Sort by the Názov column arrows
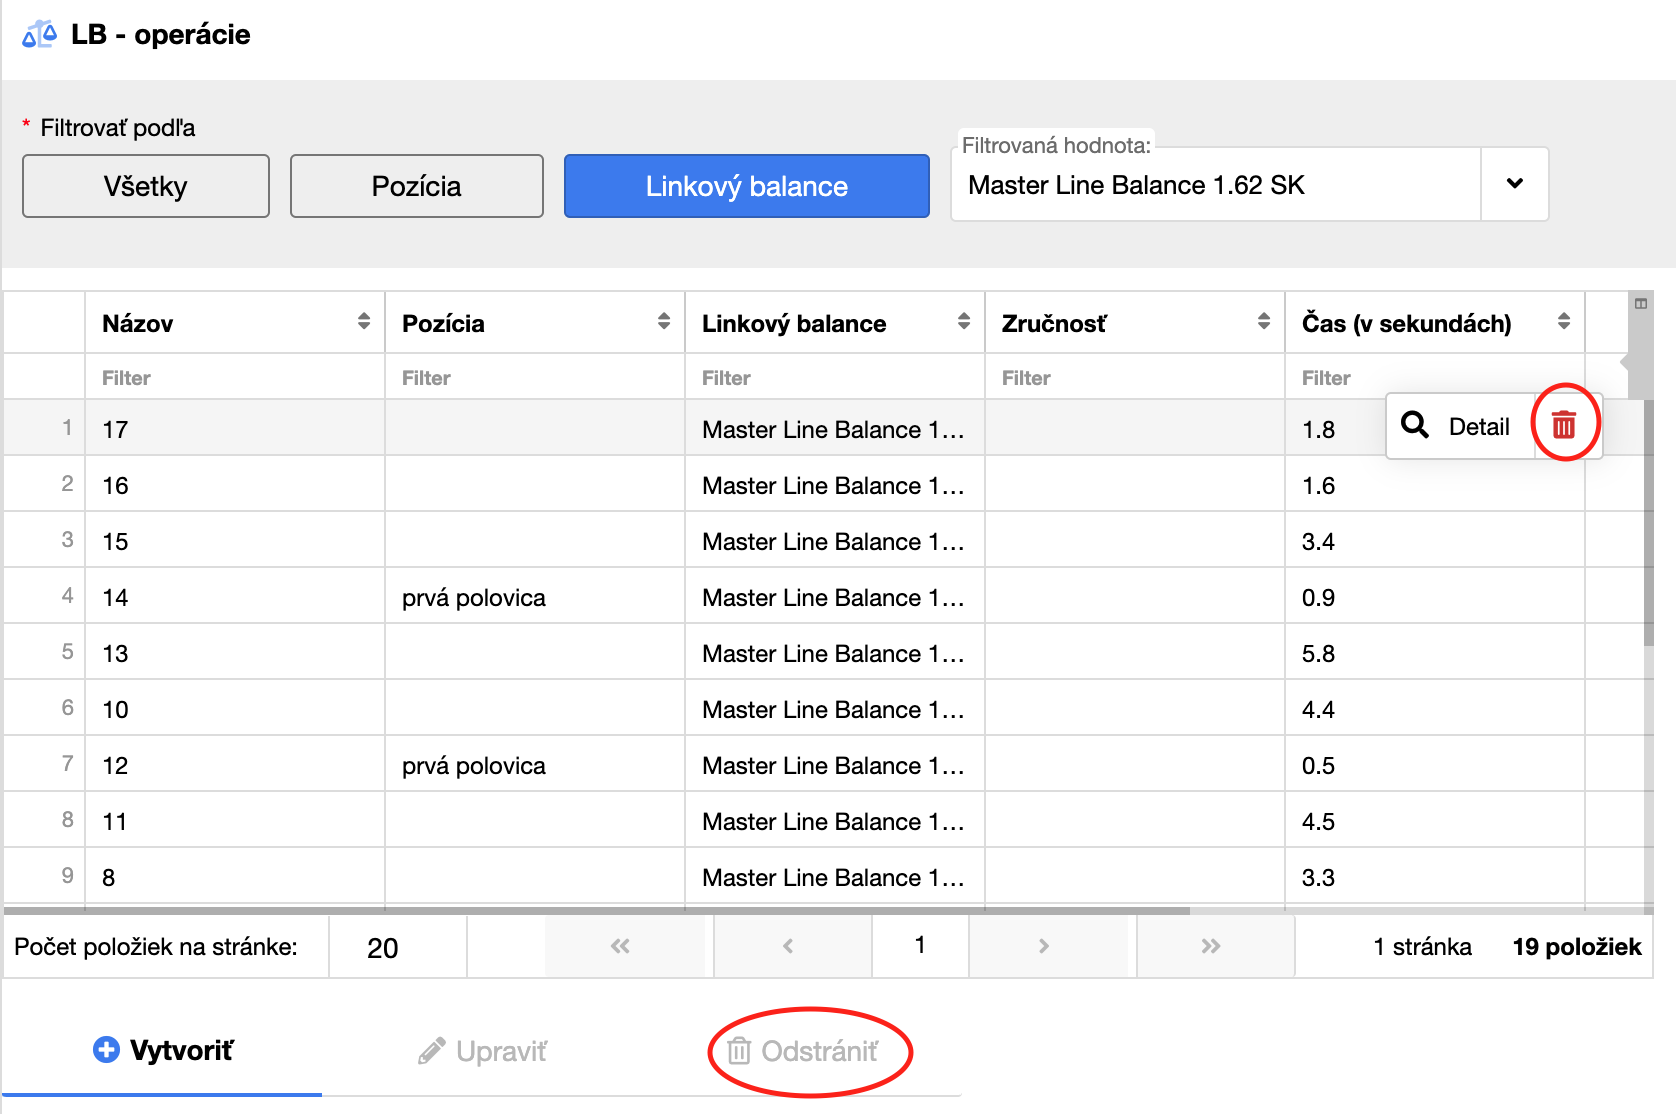 point(364,321)
